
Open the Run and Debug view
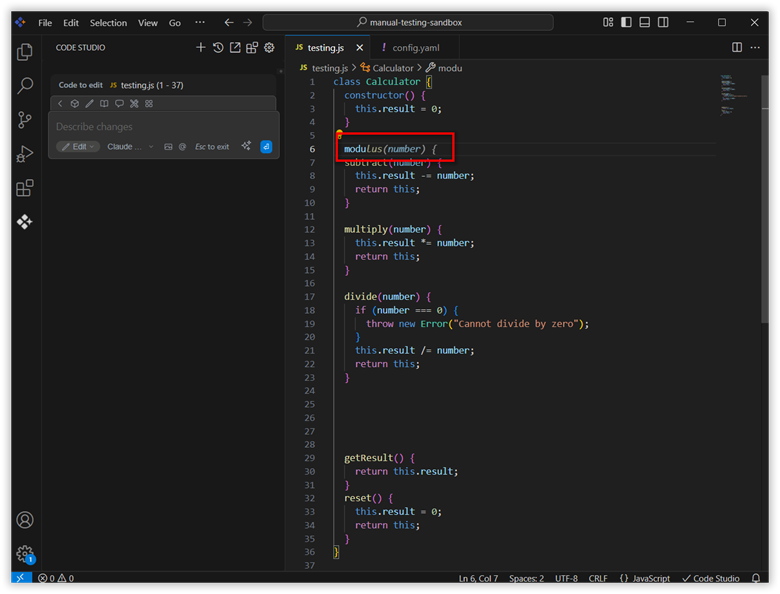(x=25, y=154)
